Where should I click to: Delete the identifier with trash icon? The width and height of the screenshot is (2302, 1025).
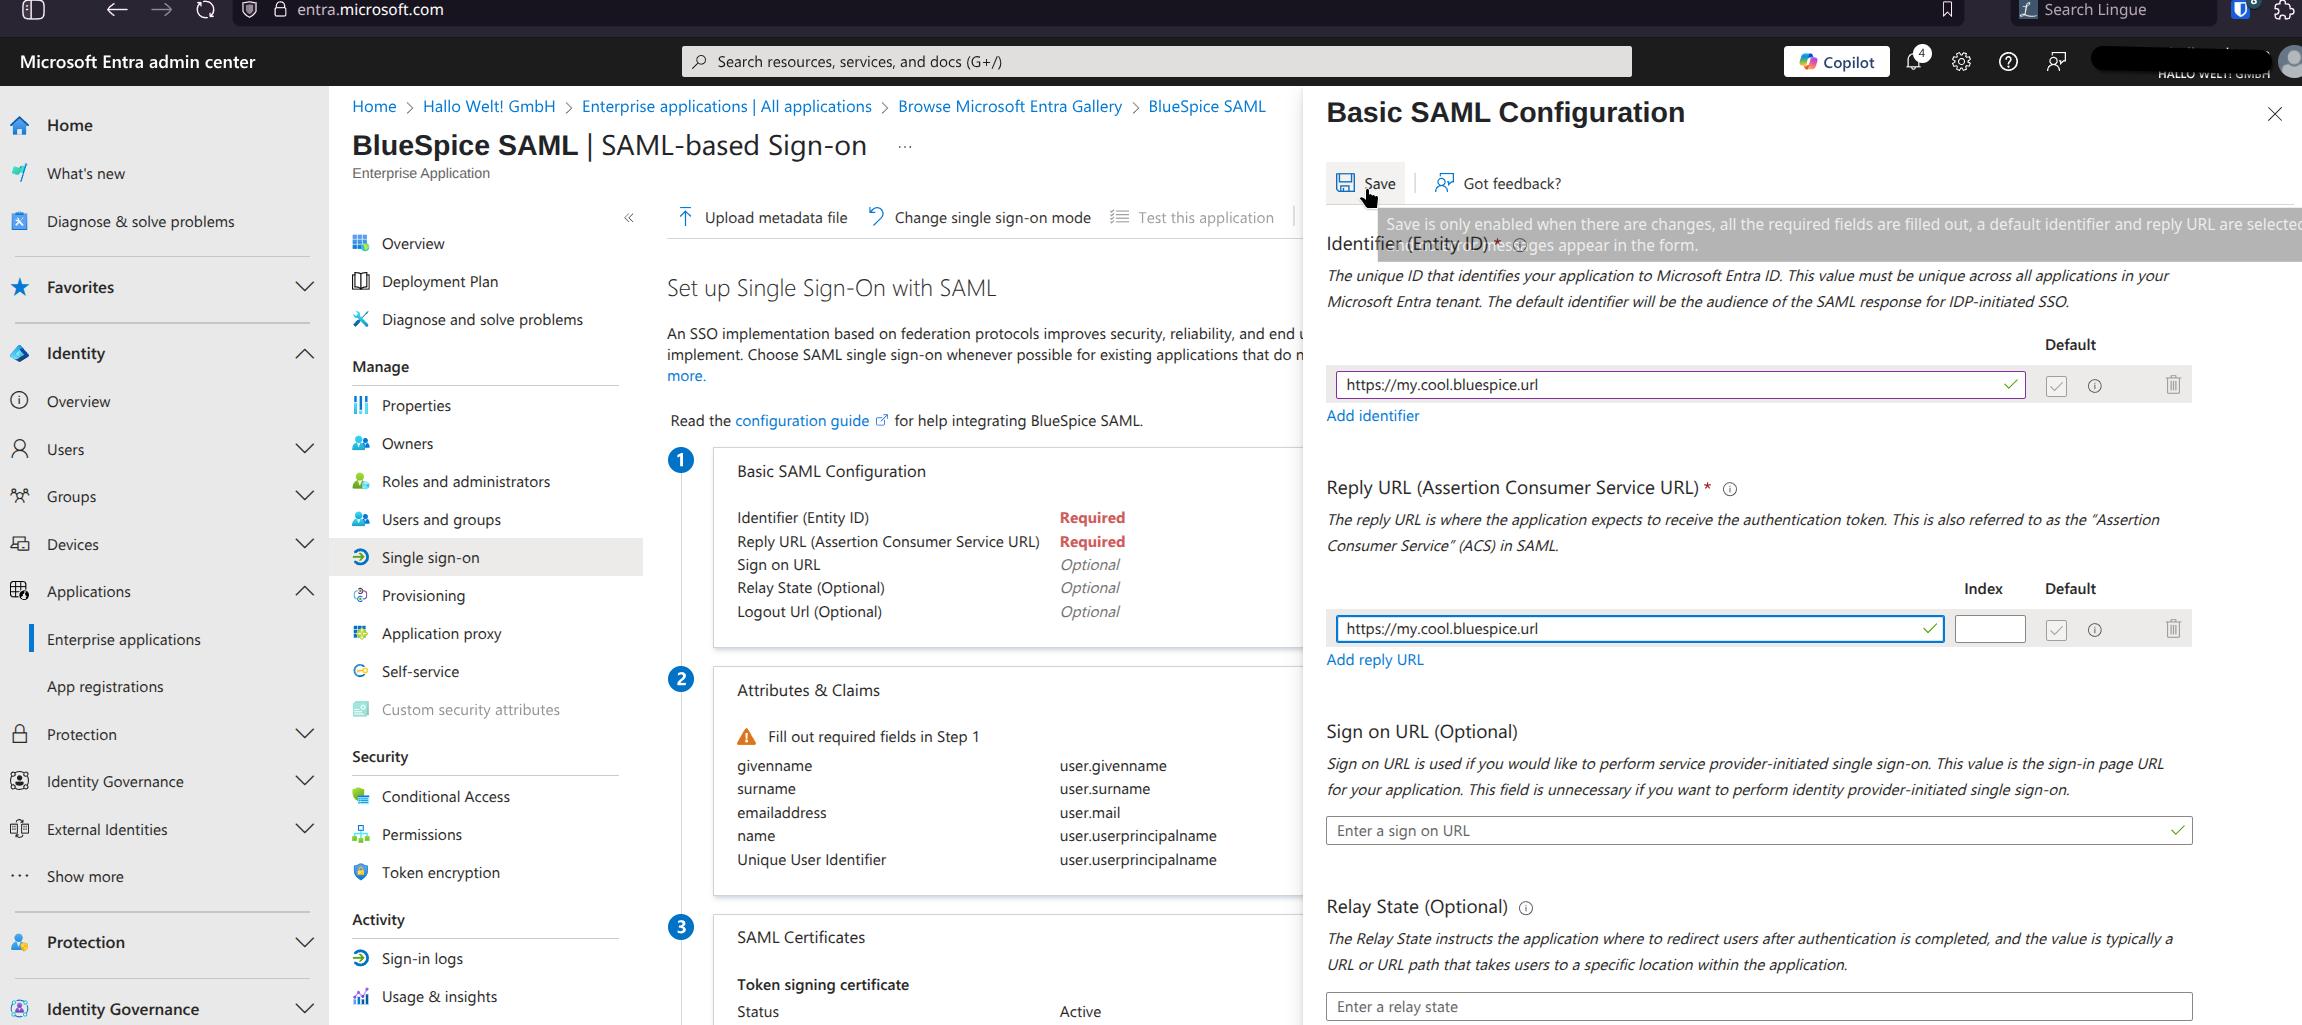pyautogui.click(x=2173, y=385)
